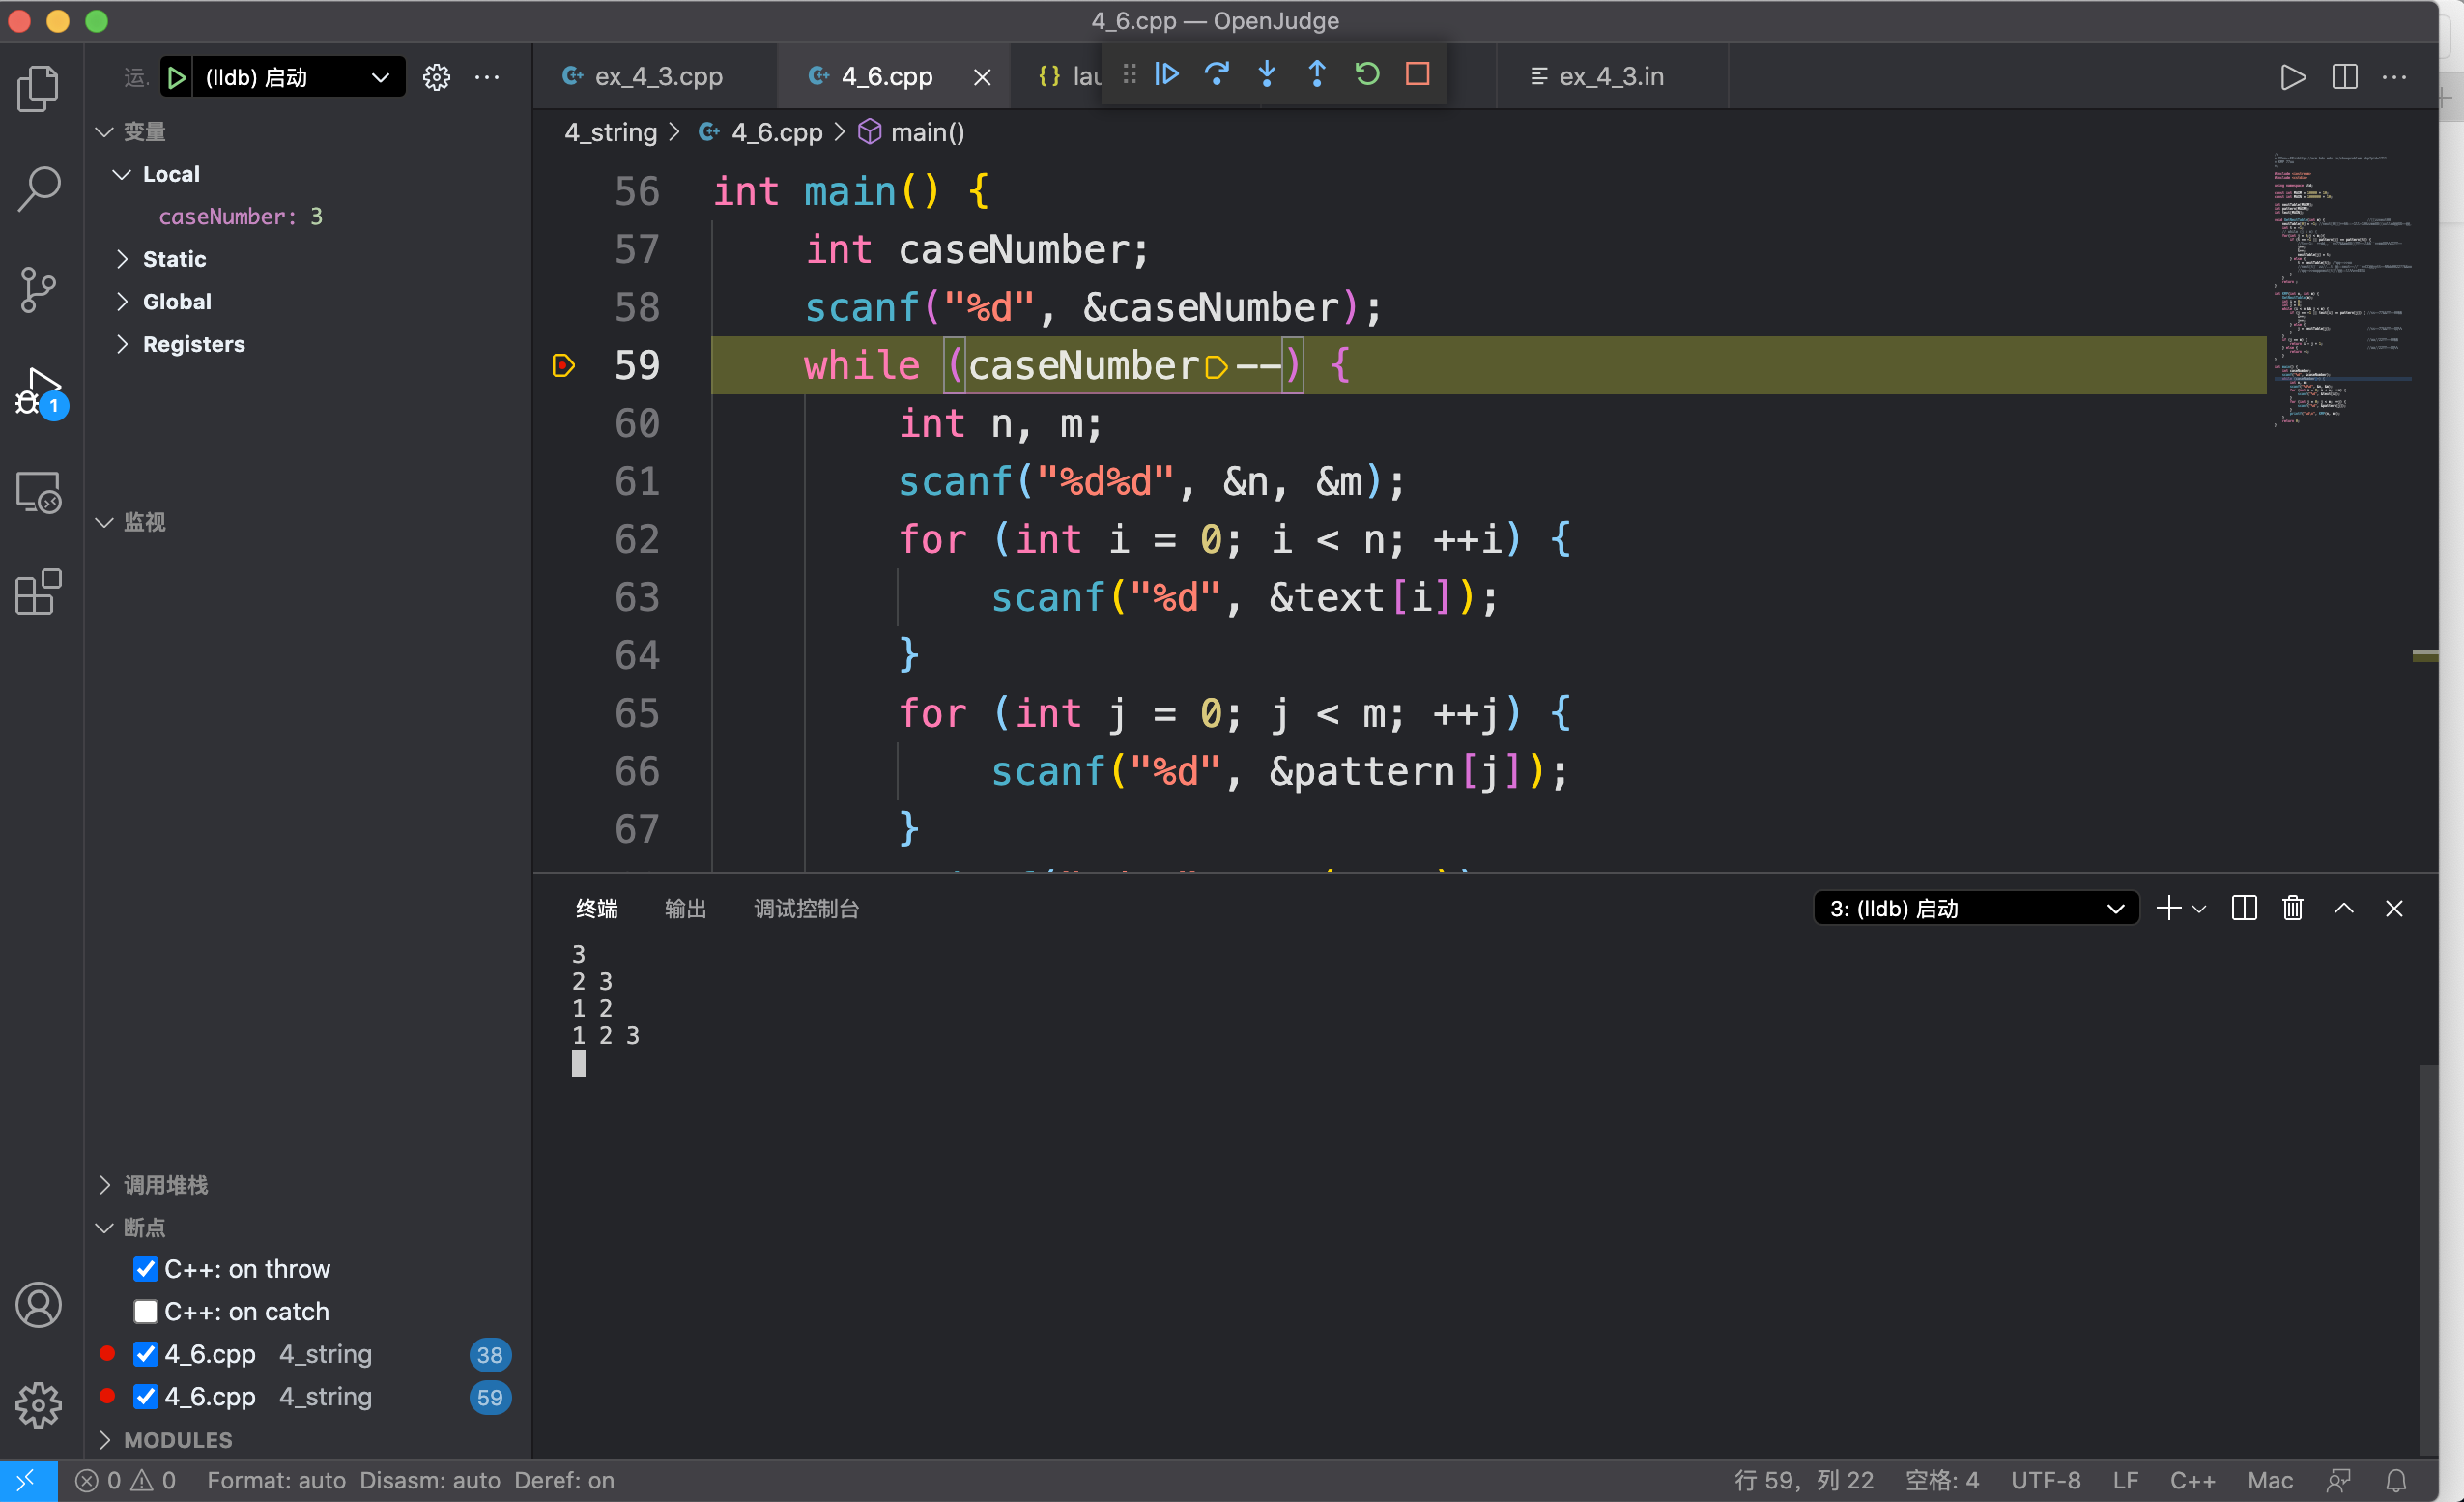Screen dimensions: 2464x1502
Task: Toggle the C++: on throw breakpoint checkbox
Action: pos(146,1269)
